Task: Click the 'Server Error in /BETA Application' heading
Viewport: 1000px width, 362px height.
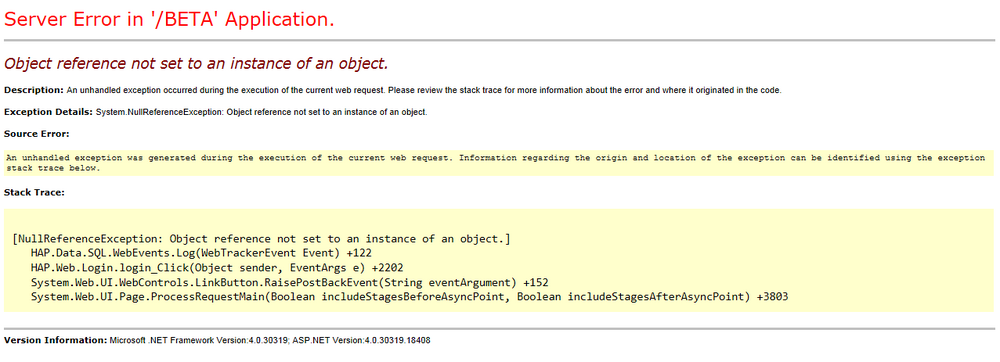Action: [169, 20]
